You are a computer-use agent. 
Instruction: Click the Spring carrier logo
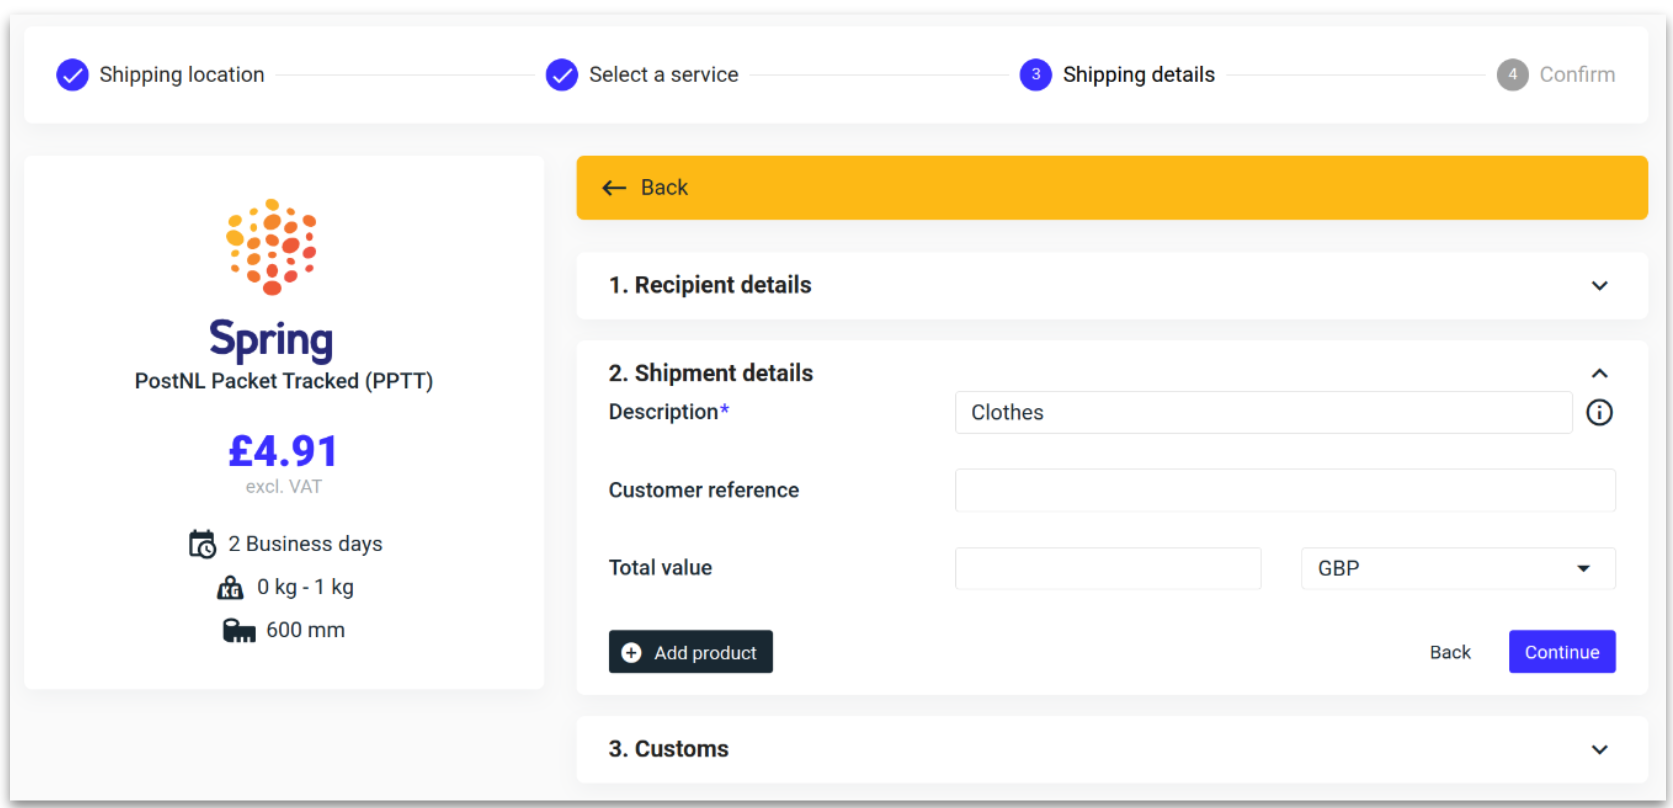[271, 279]
